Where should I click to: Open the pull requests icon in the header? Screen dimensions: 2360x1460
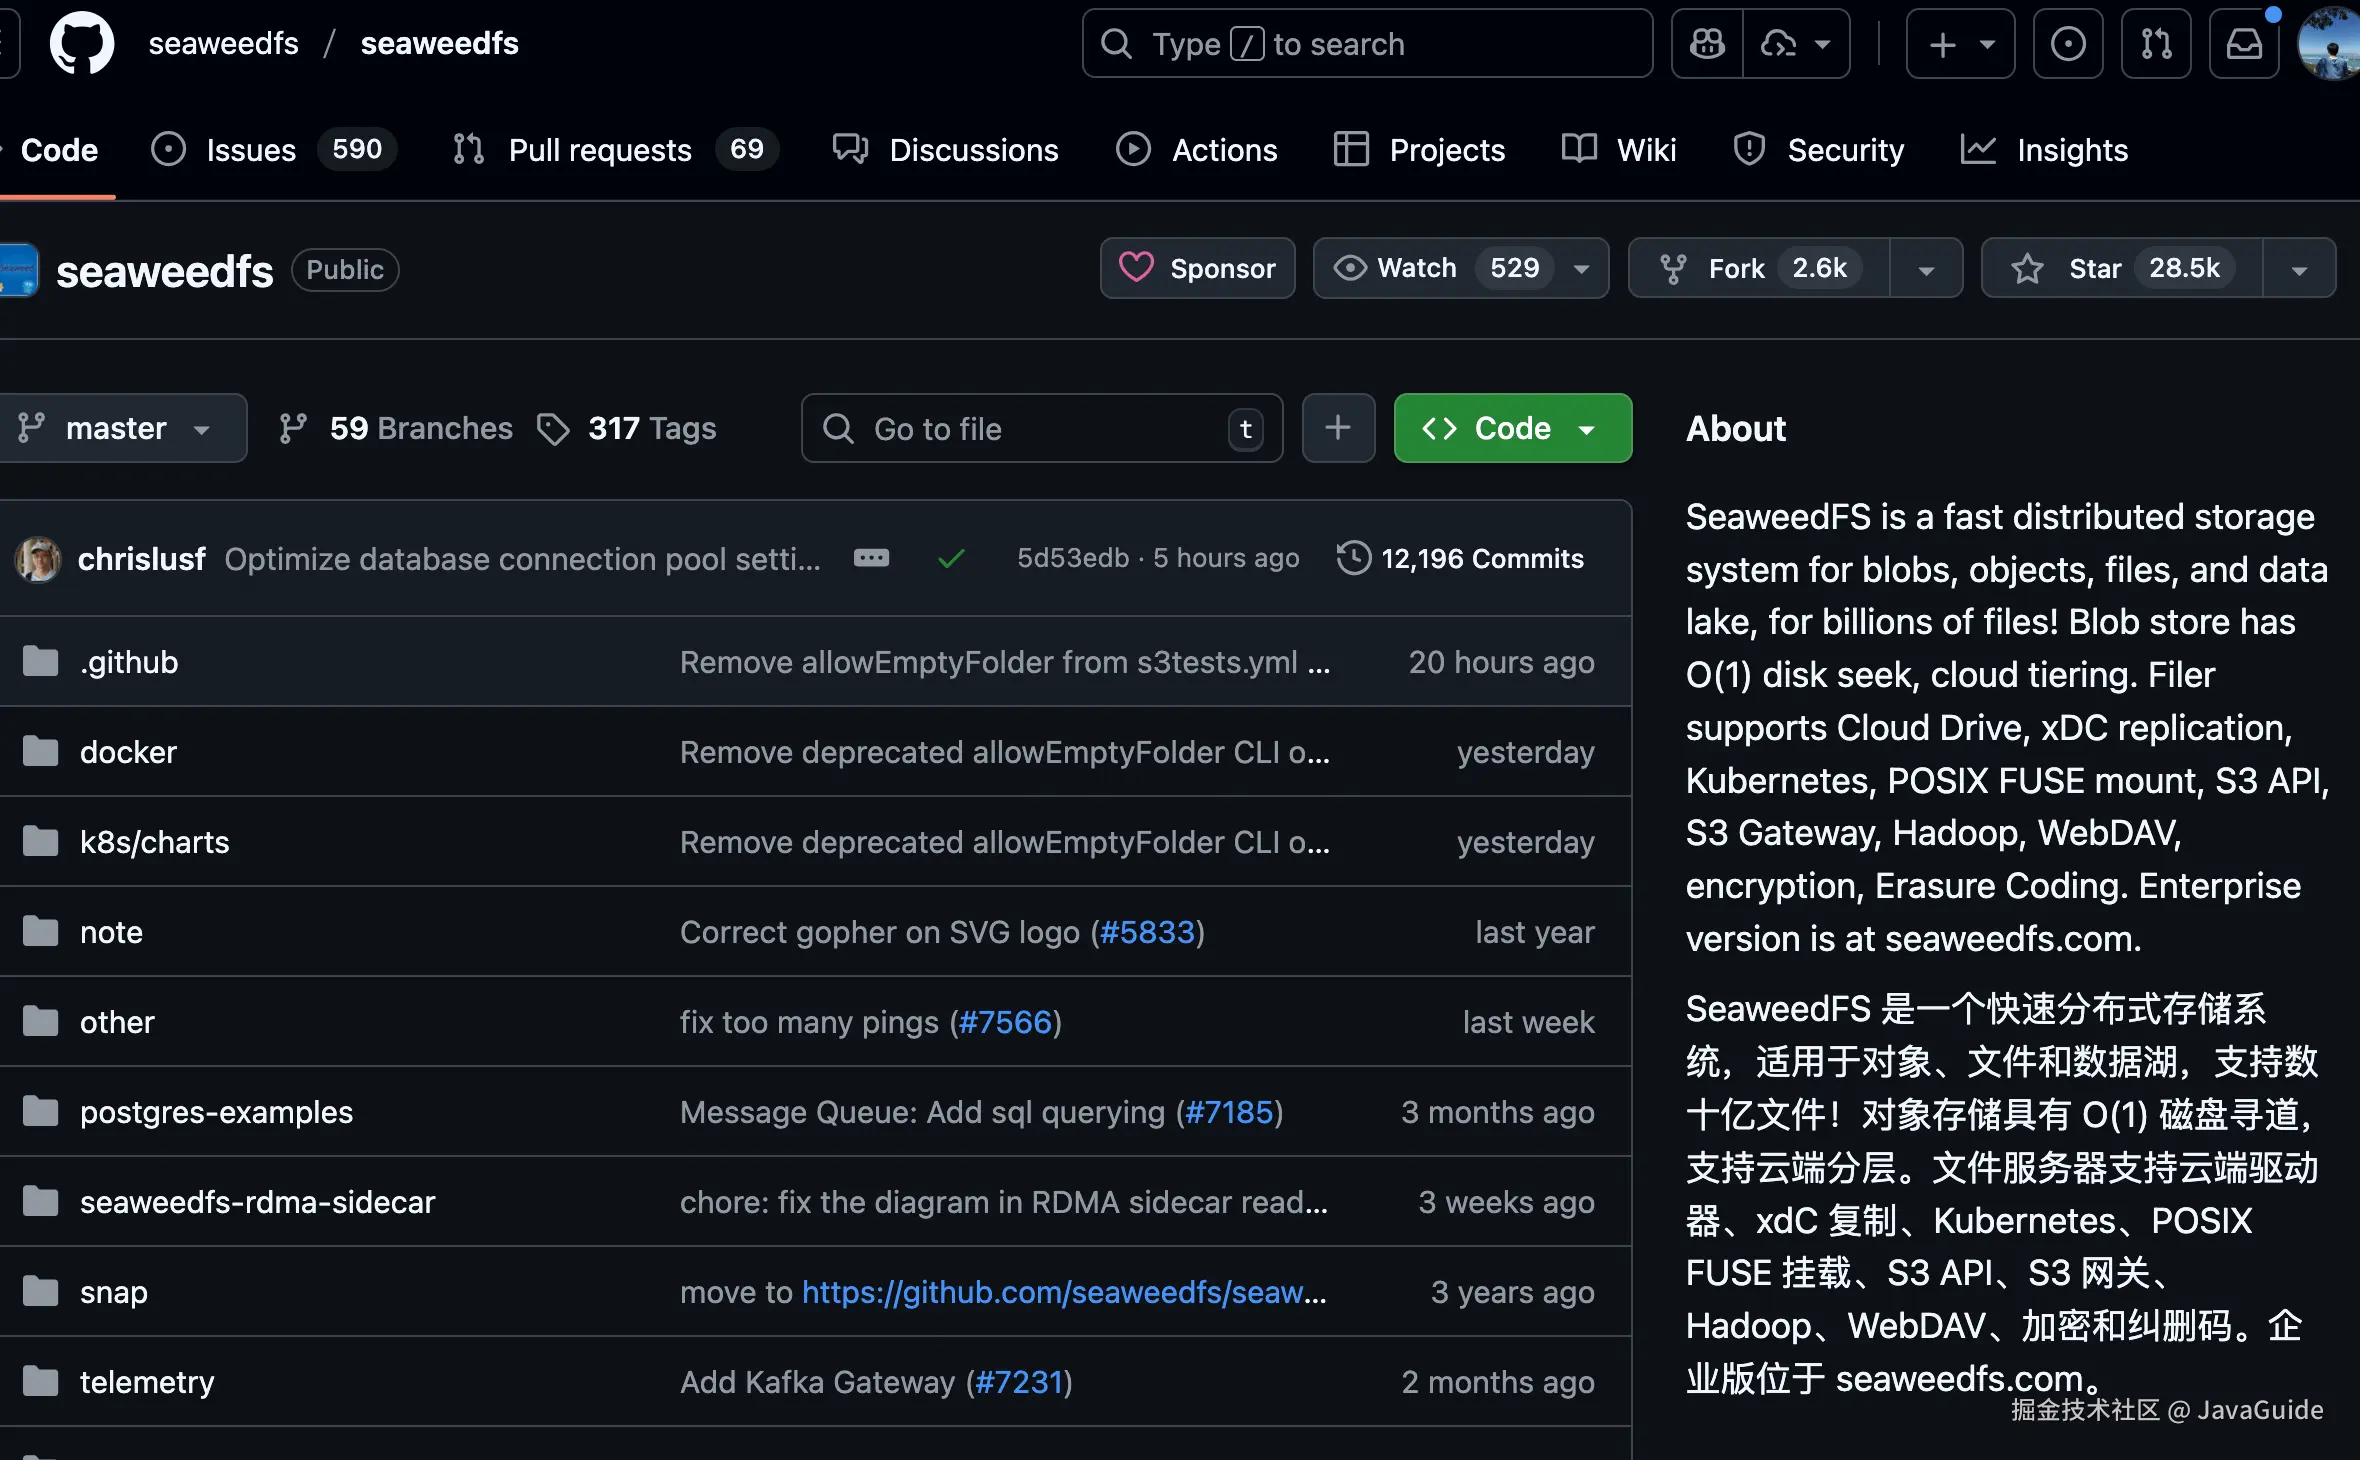click(x=2156, y=44)
